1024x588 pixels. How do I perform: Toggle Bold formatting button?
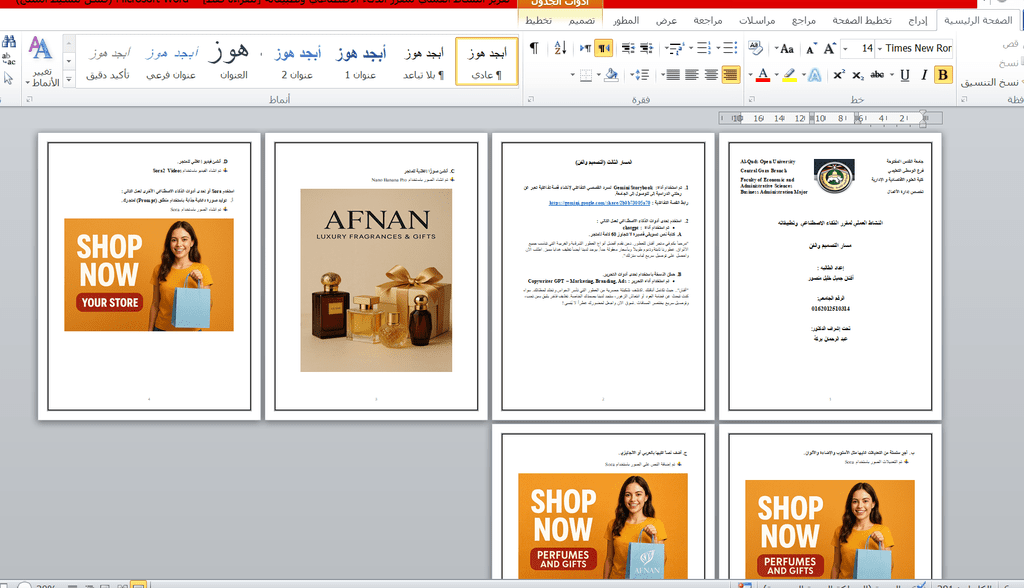(x=943, y=75)
